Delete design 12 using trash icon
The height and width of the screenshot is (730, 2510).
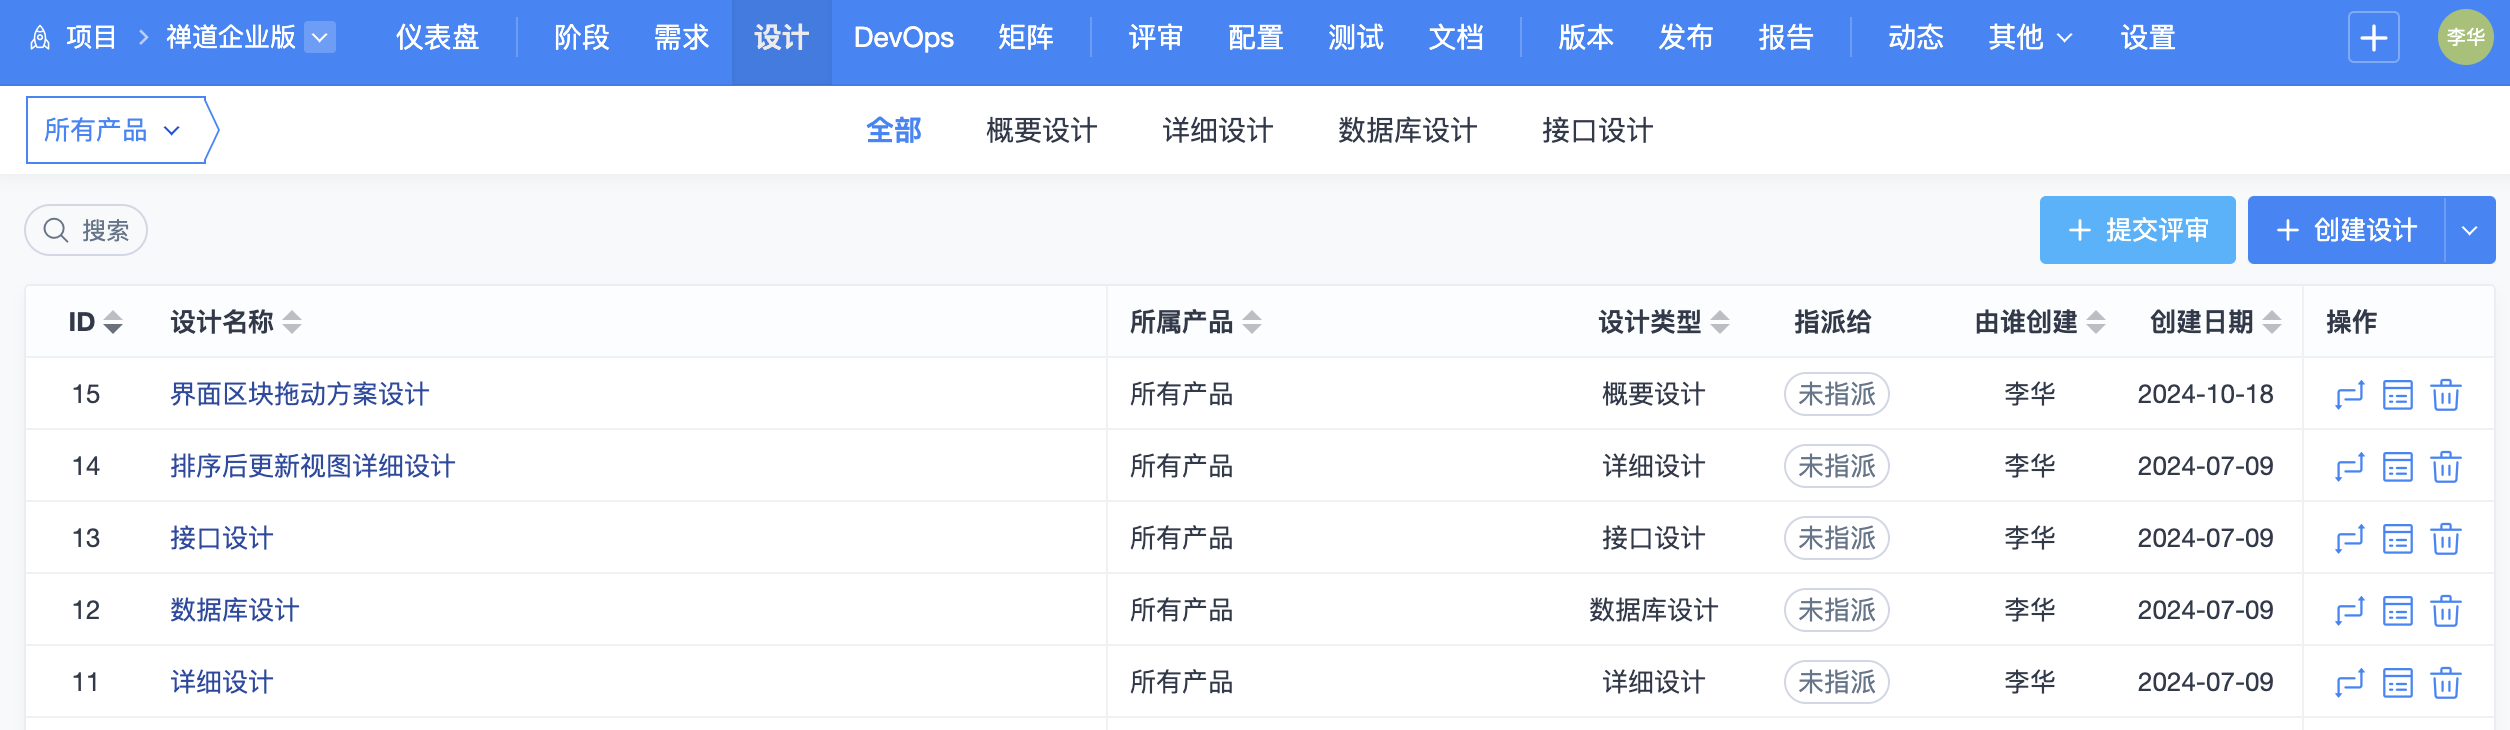click(2445, 611)
